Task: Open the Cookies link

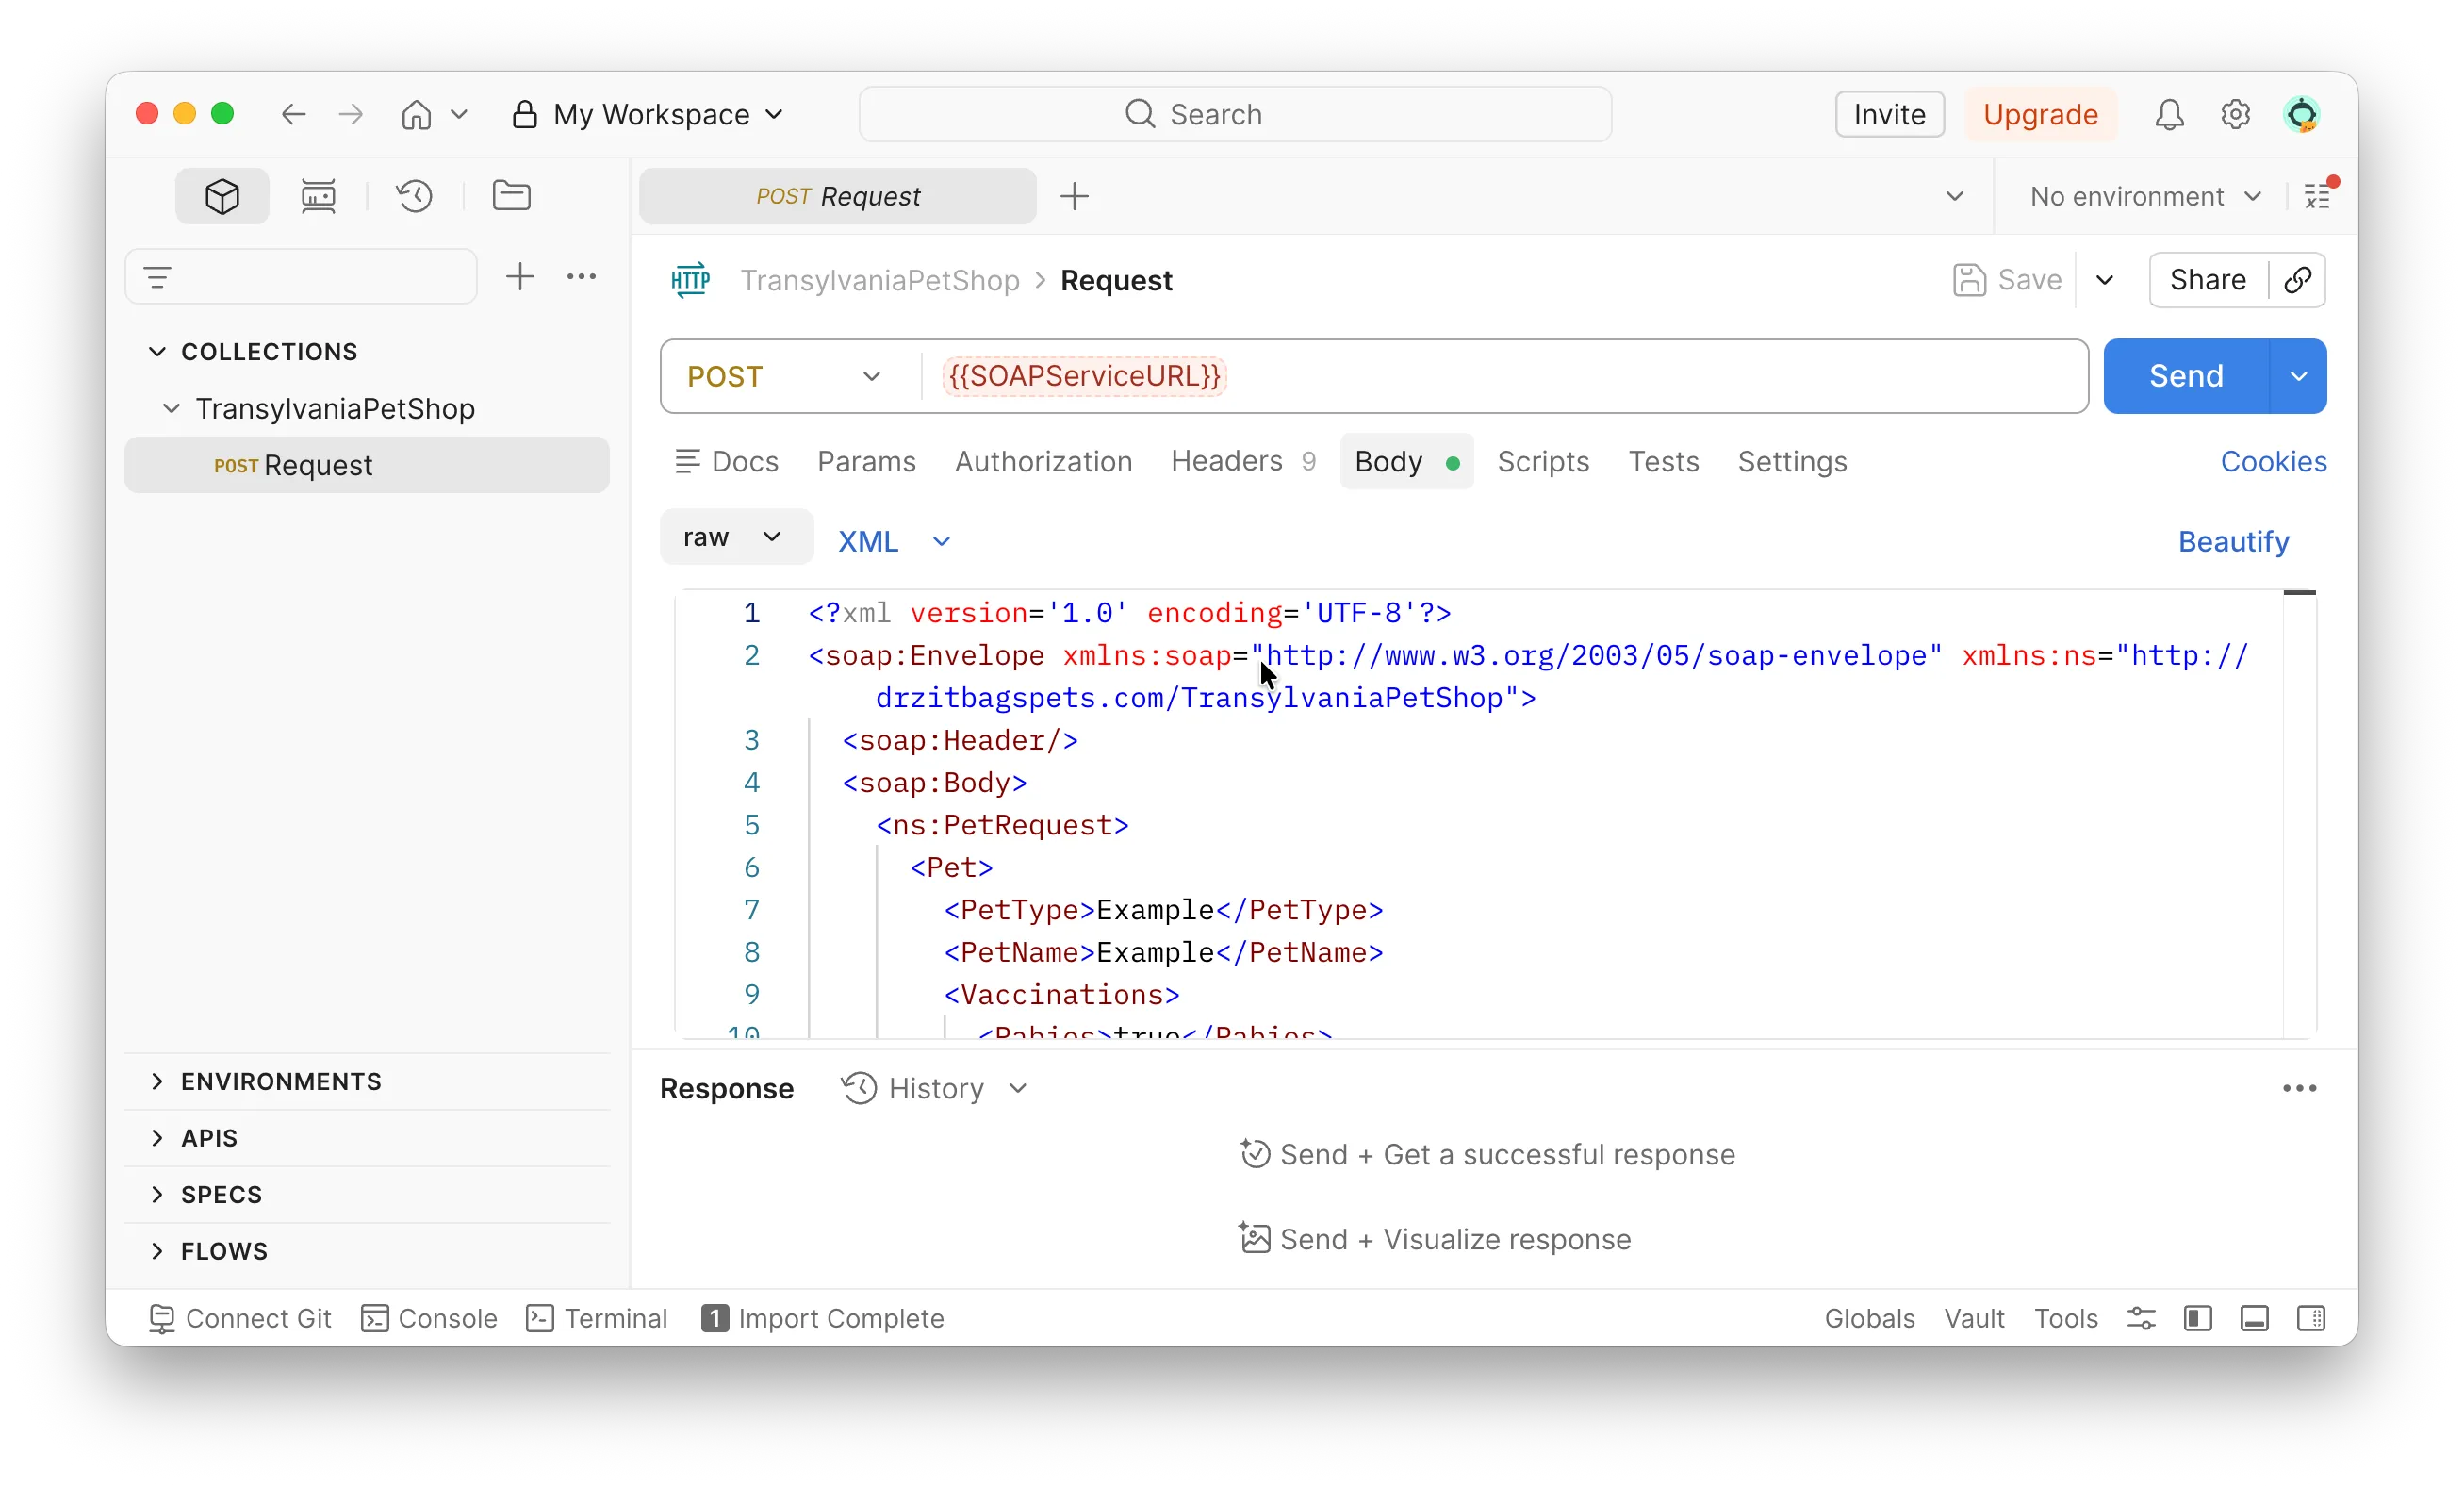Action: (2273, 461)
